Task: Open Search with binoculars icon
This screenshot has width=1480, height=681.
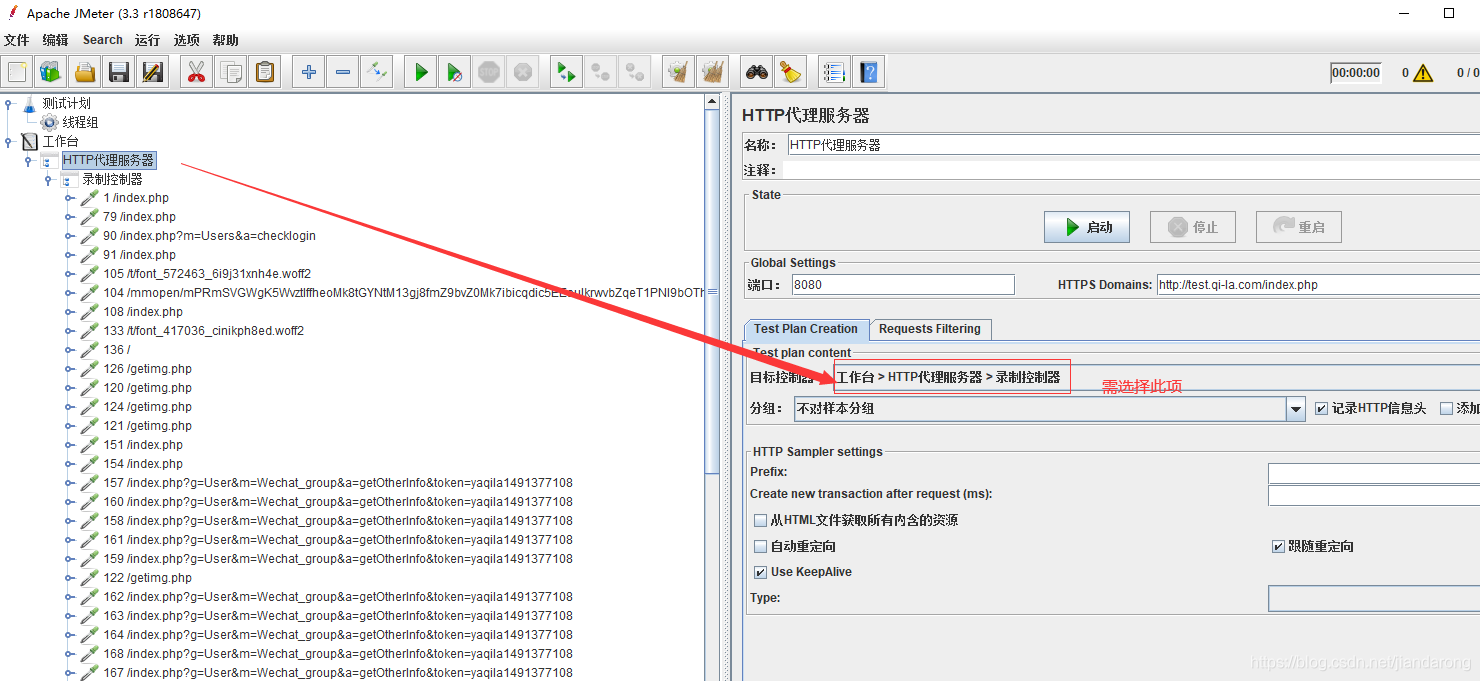Action: [757, 72]
